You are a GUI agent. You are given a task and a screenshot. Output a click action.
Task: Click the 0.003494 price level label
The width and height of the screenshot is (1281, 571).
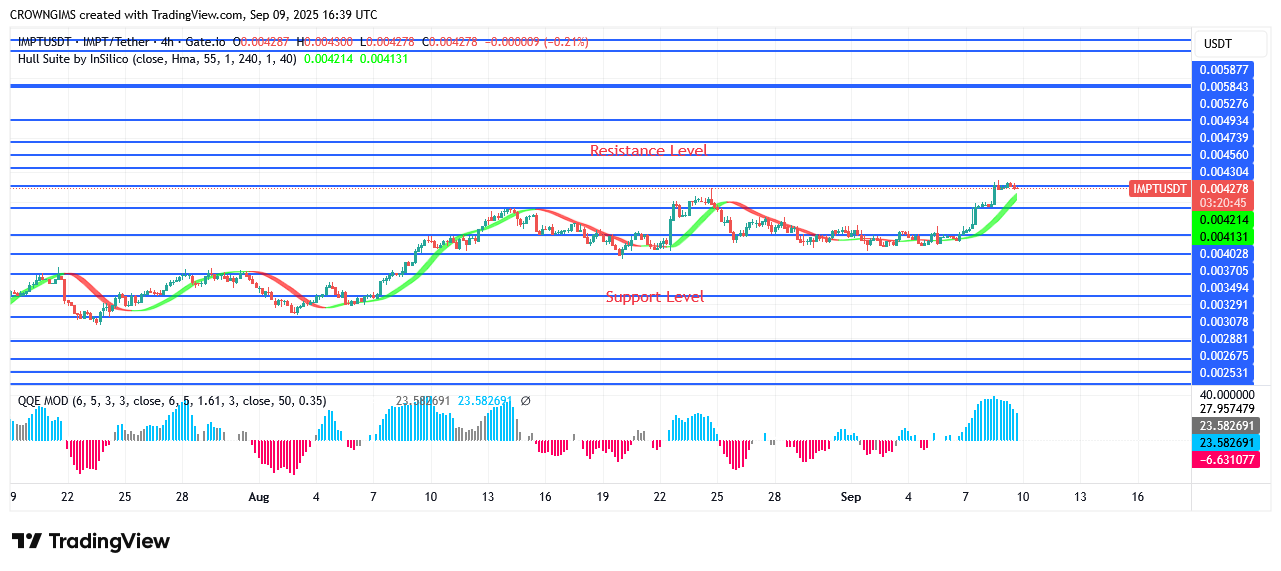[1223, 288]
